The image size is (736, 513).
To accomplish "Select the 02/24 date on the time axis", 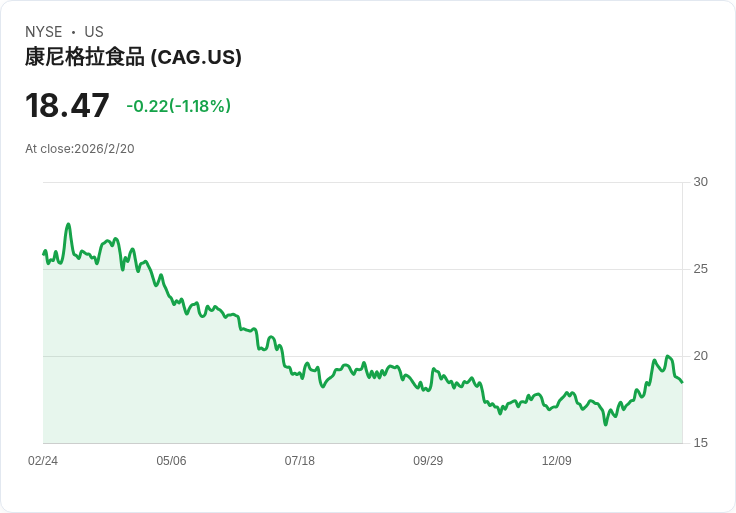I will [x=43, y=461].
